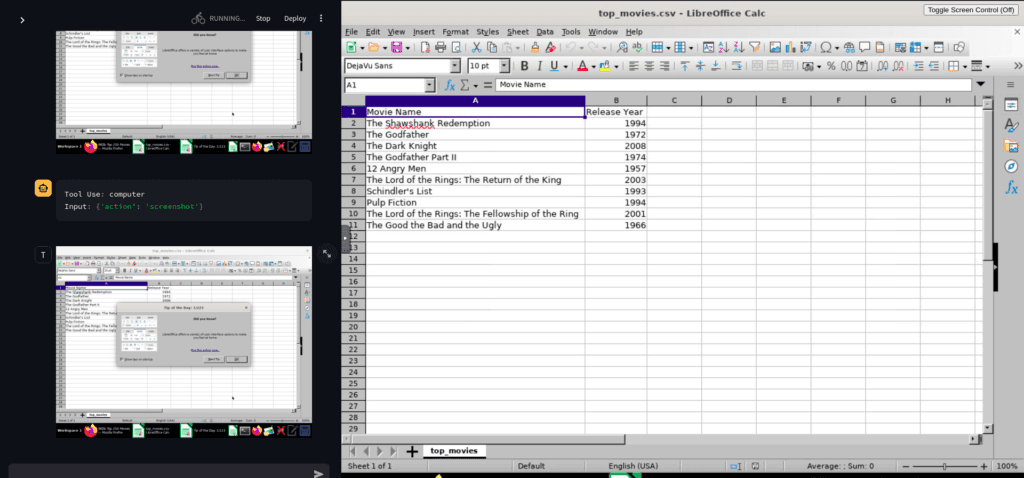Run the Spelling check icon
Viewport: 1024px width, 478px height.
pyautogui.click(x=637, y=47)
